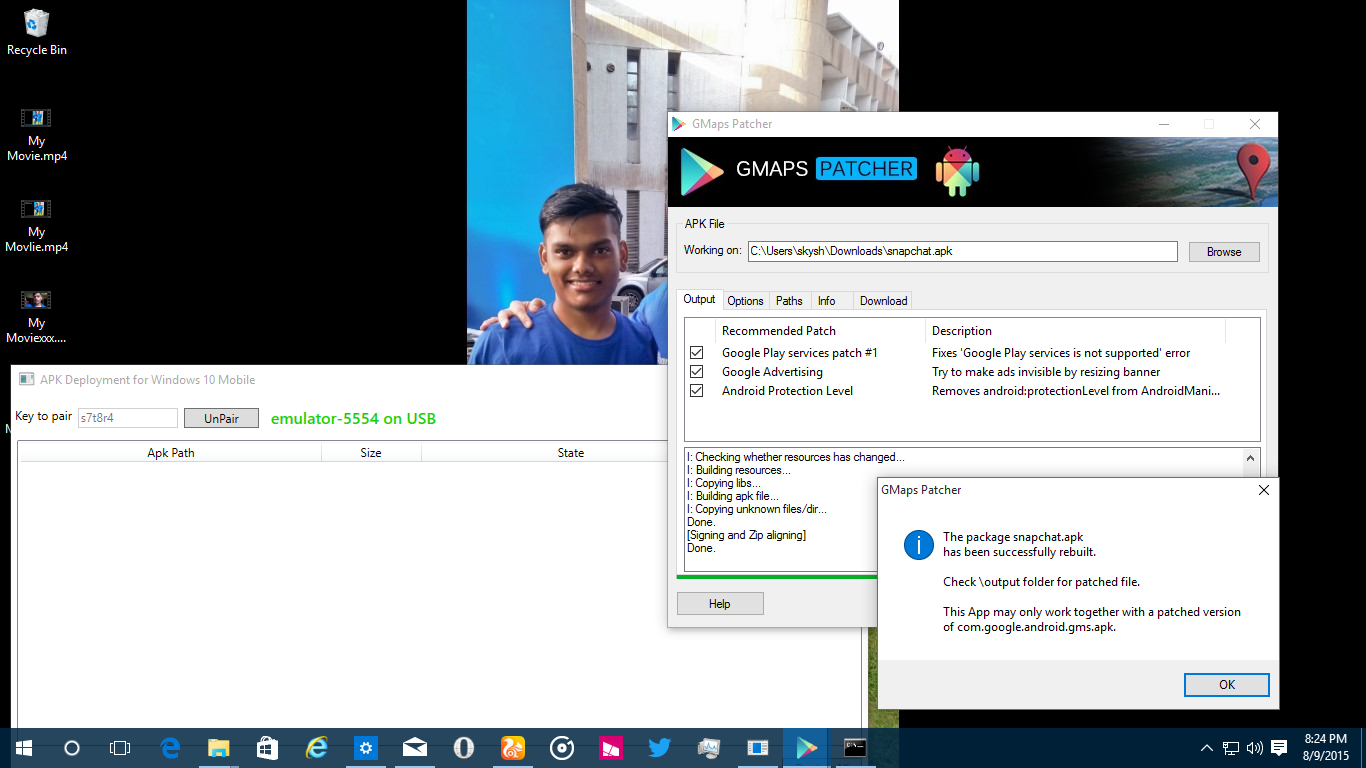Select the My Movie.mp4 desktop file
1366x768 pixels.
click(37, 135)
